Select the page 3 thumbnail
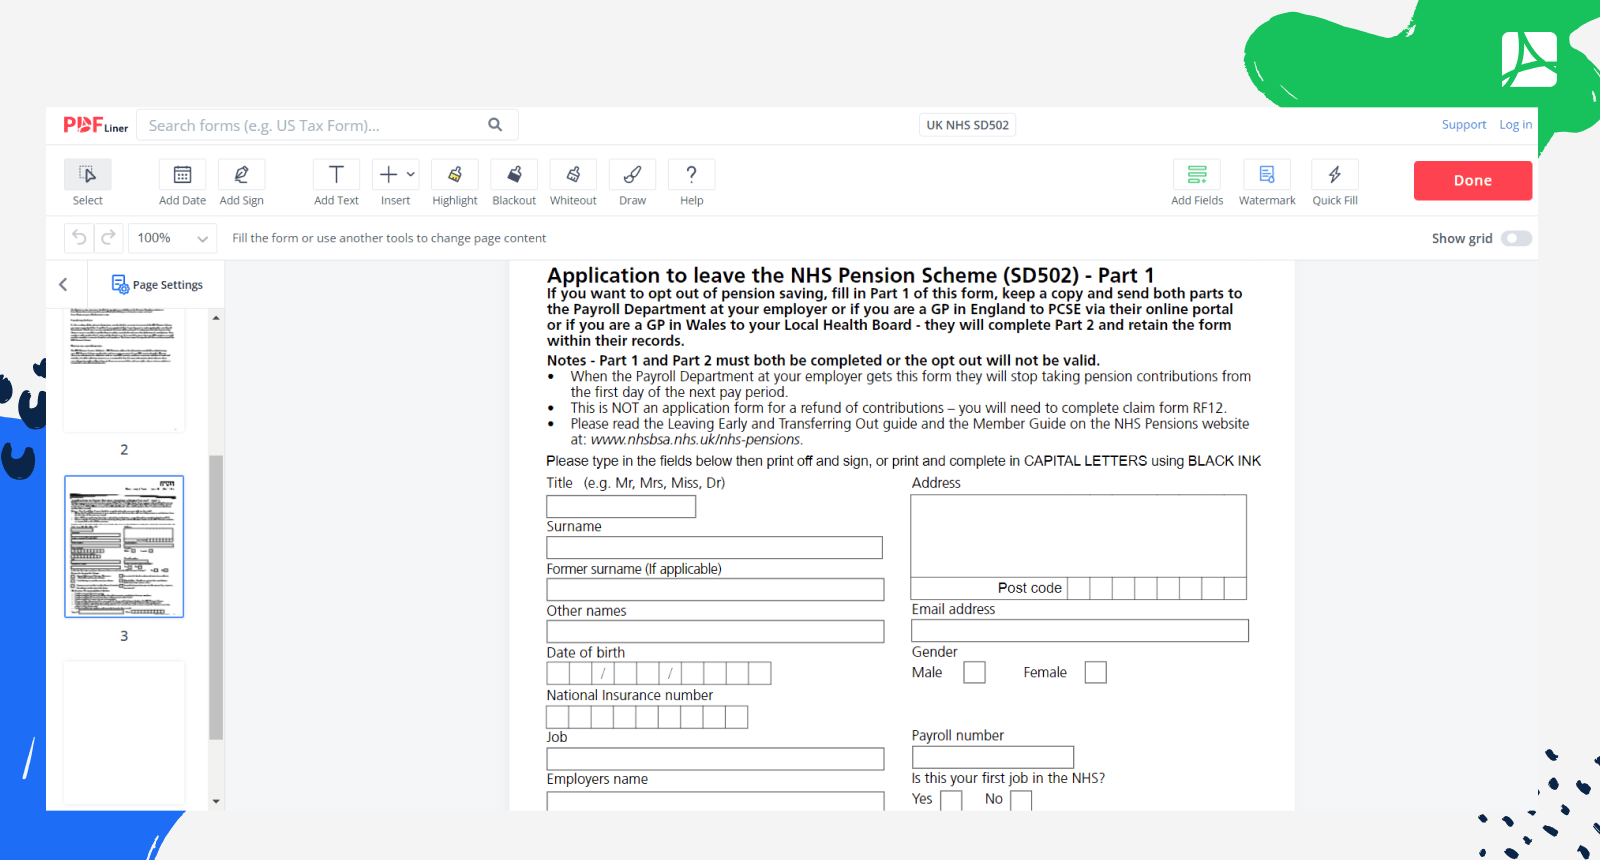The image size is (1600, 860). point(124,547)
